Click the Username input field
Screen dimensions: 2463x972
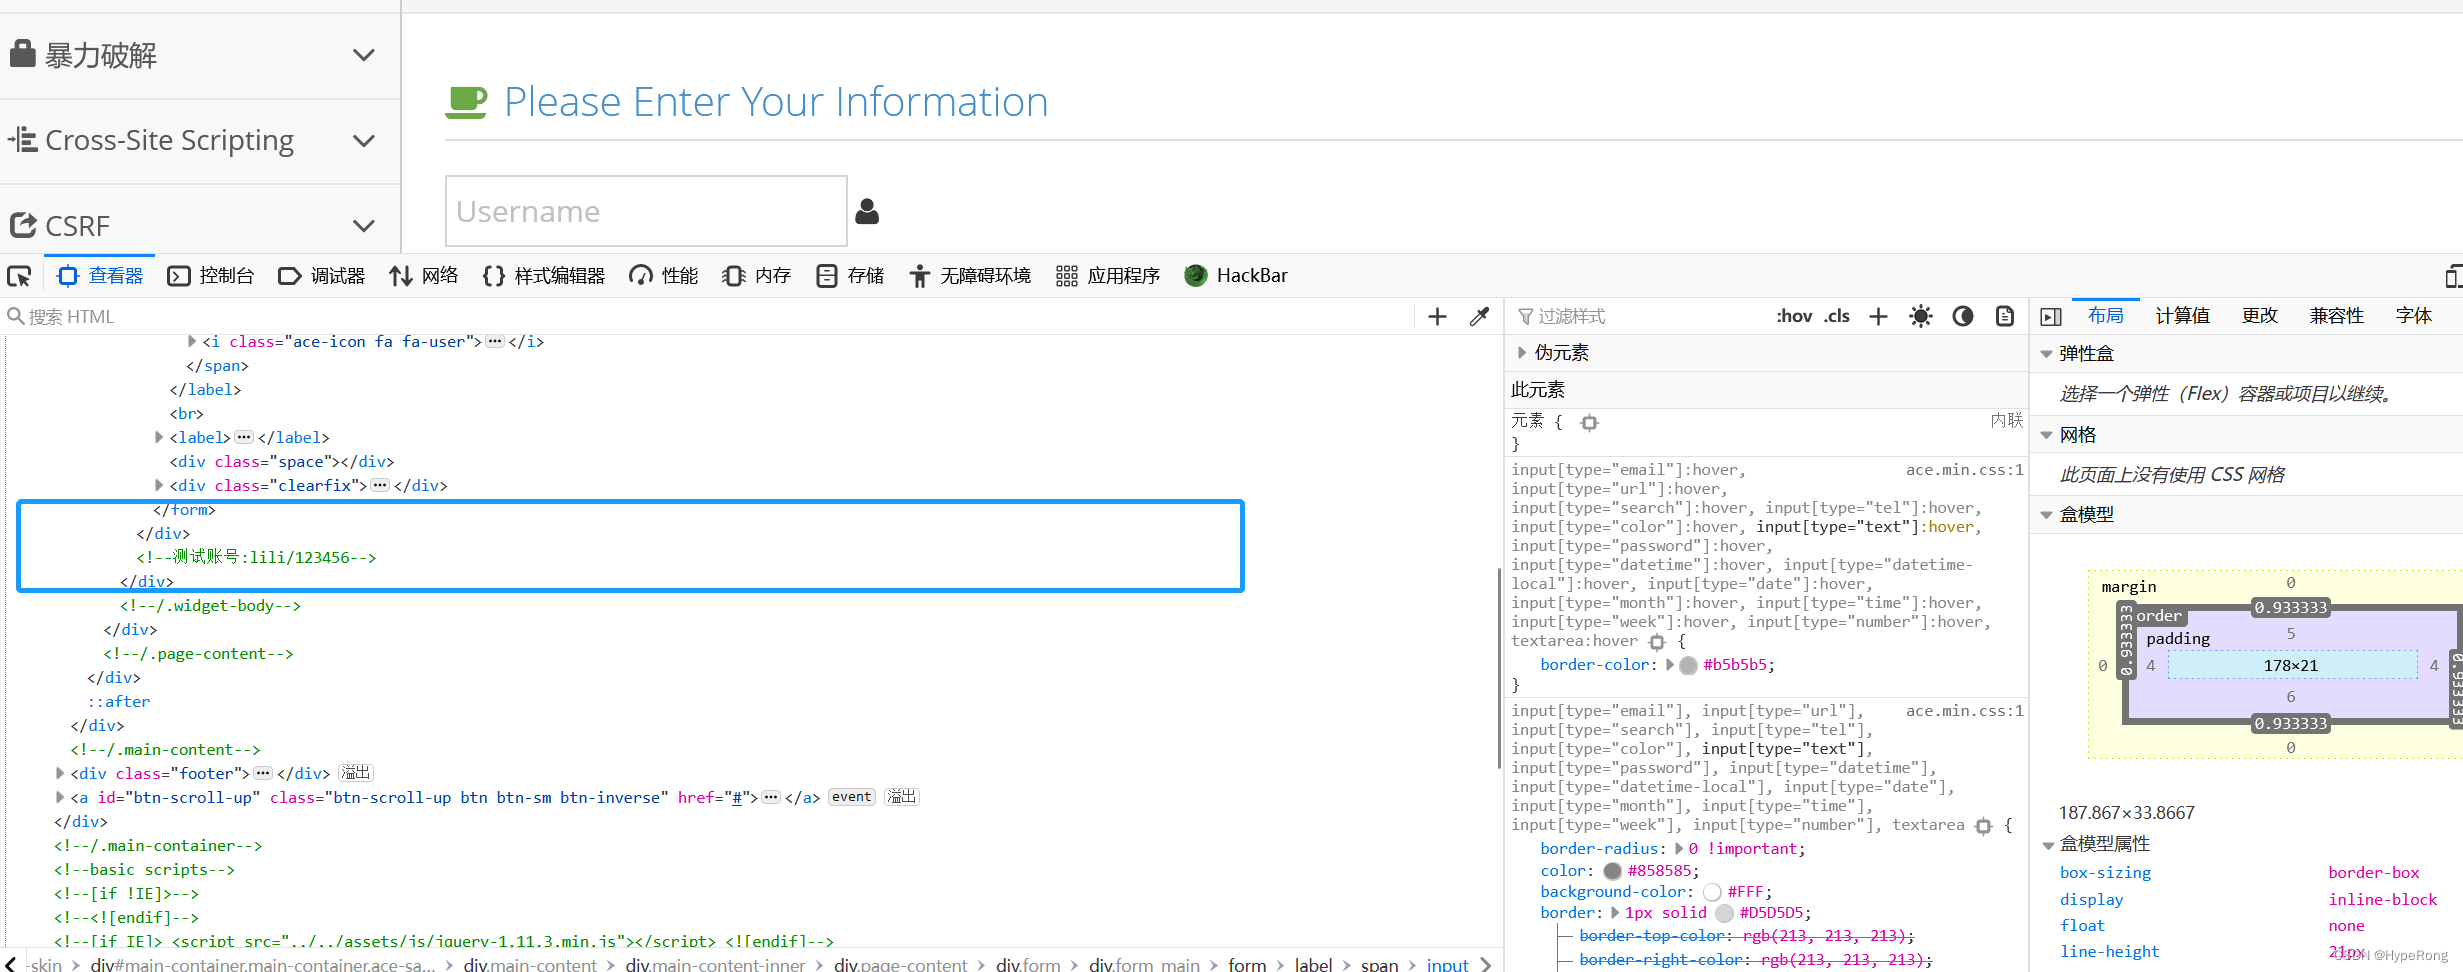(646, 211)
